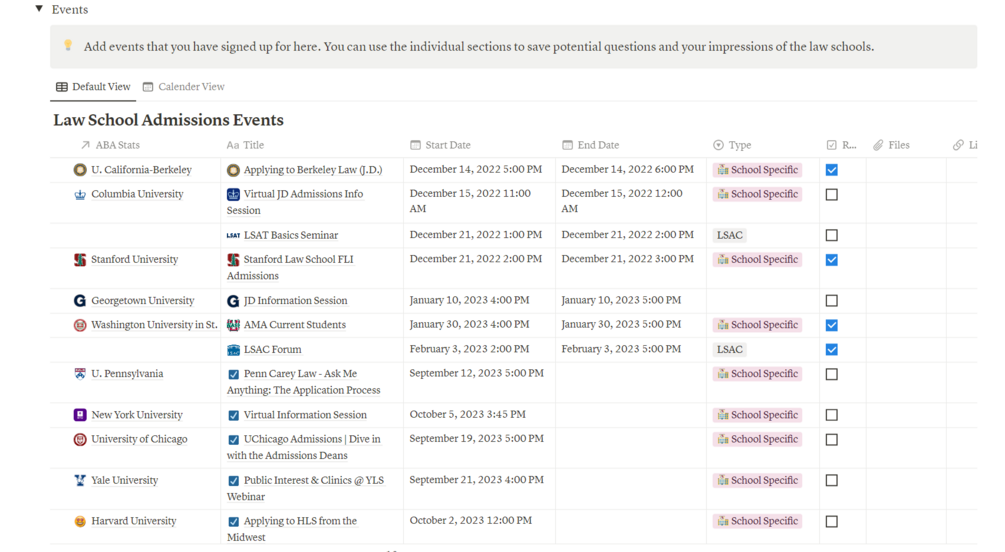Open the Type column header menu
The image size is (1005, 552).
pos(739,145)
